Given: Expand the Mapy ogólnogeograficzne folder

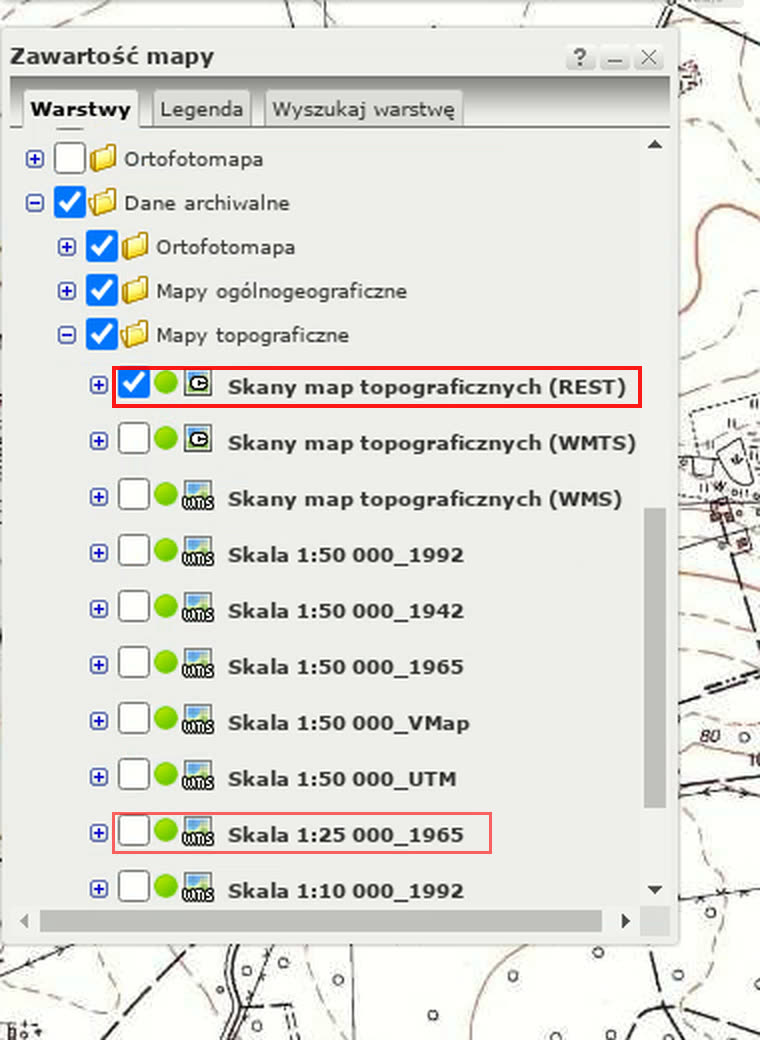Looking at the screenshot, I should [x=66, y=291].
